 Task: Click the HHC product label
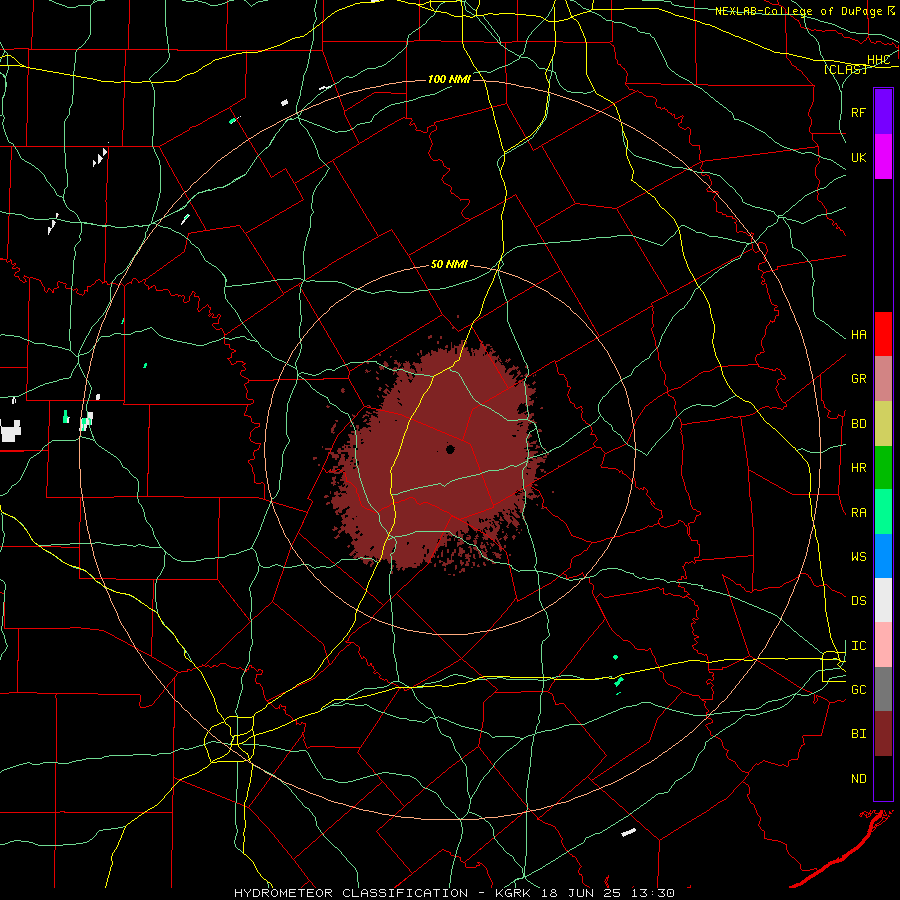click(x=878, y=60)
